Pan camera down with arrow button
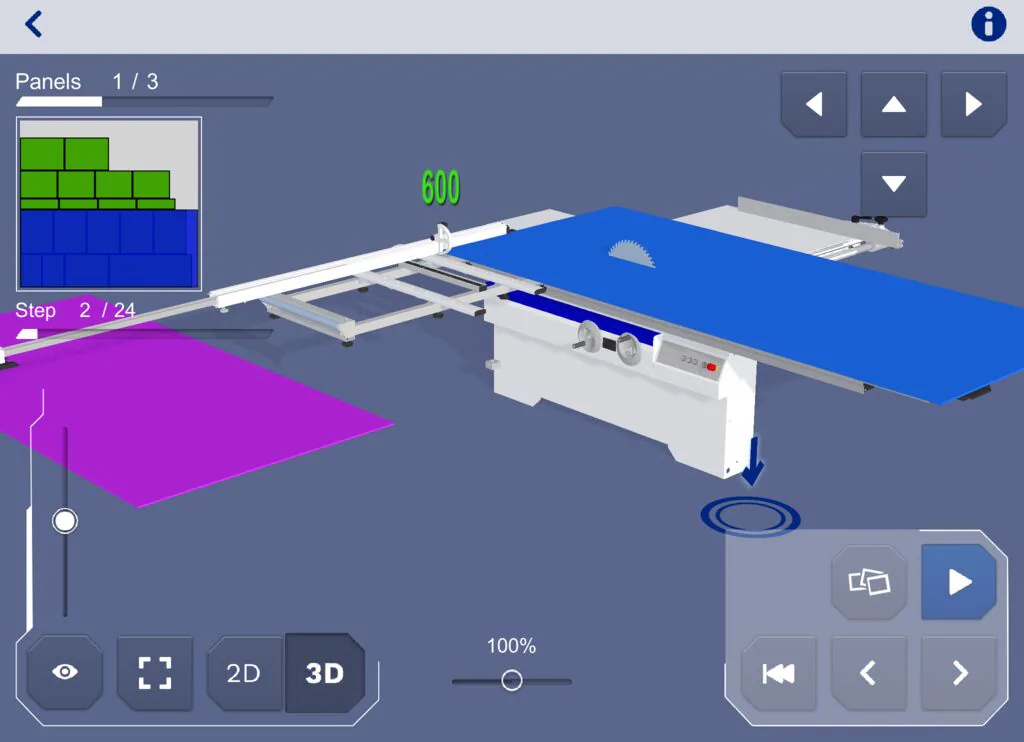Viewport: 1024px width, 742px height. [893, 184]
